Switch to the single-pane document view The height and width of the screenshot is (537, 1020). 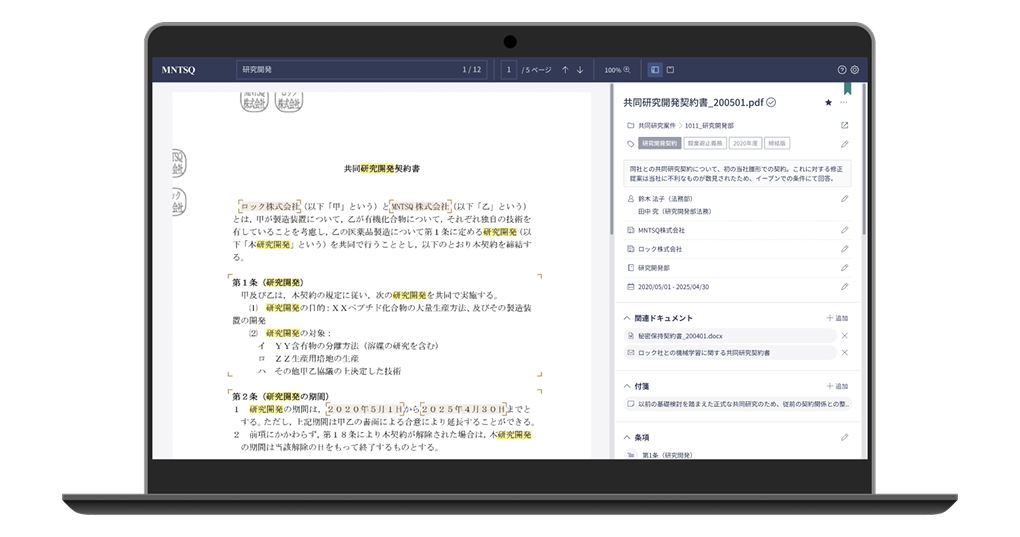tap(670, 70)
